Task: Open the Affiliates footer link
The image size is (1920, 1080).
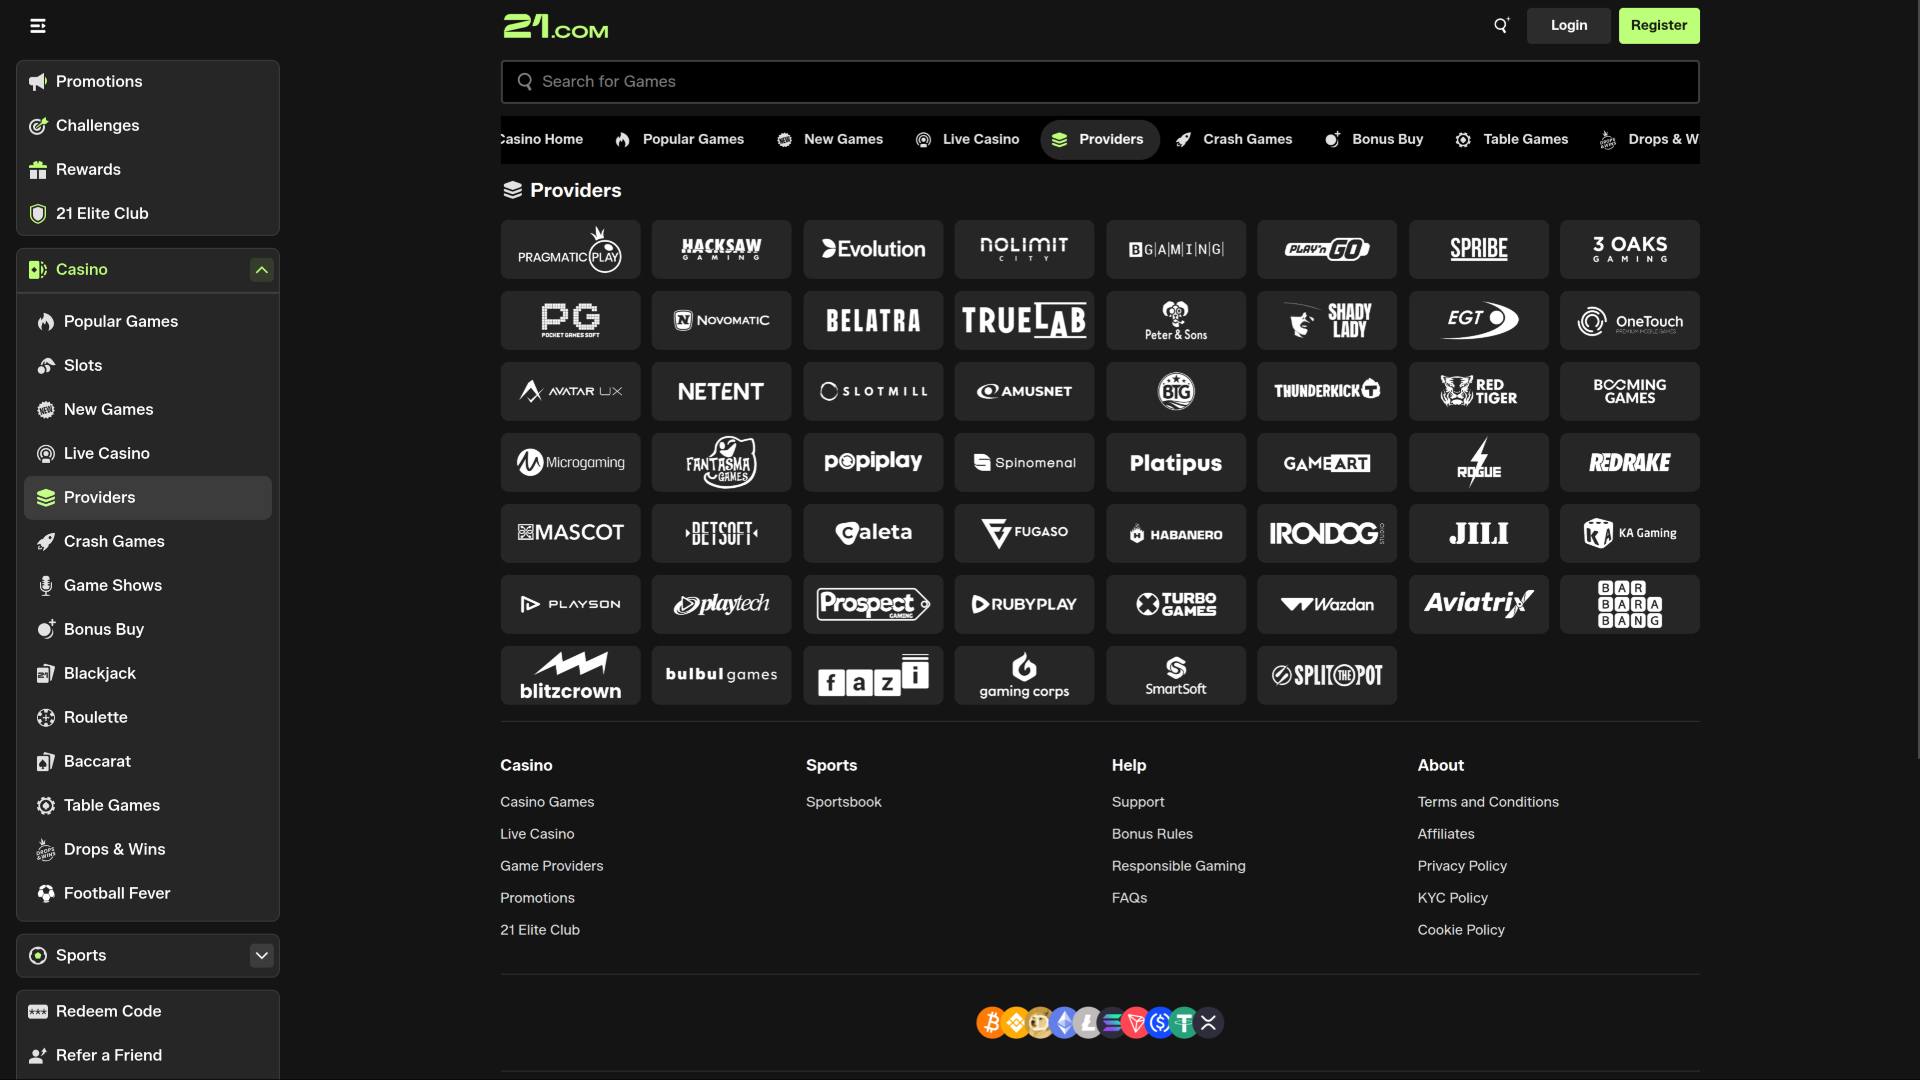Action: coord(1446,834)
